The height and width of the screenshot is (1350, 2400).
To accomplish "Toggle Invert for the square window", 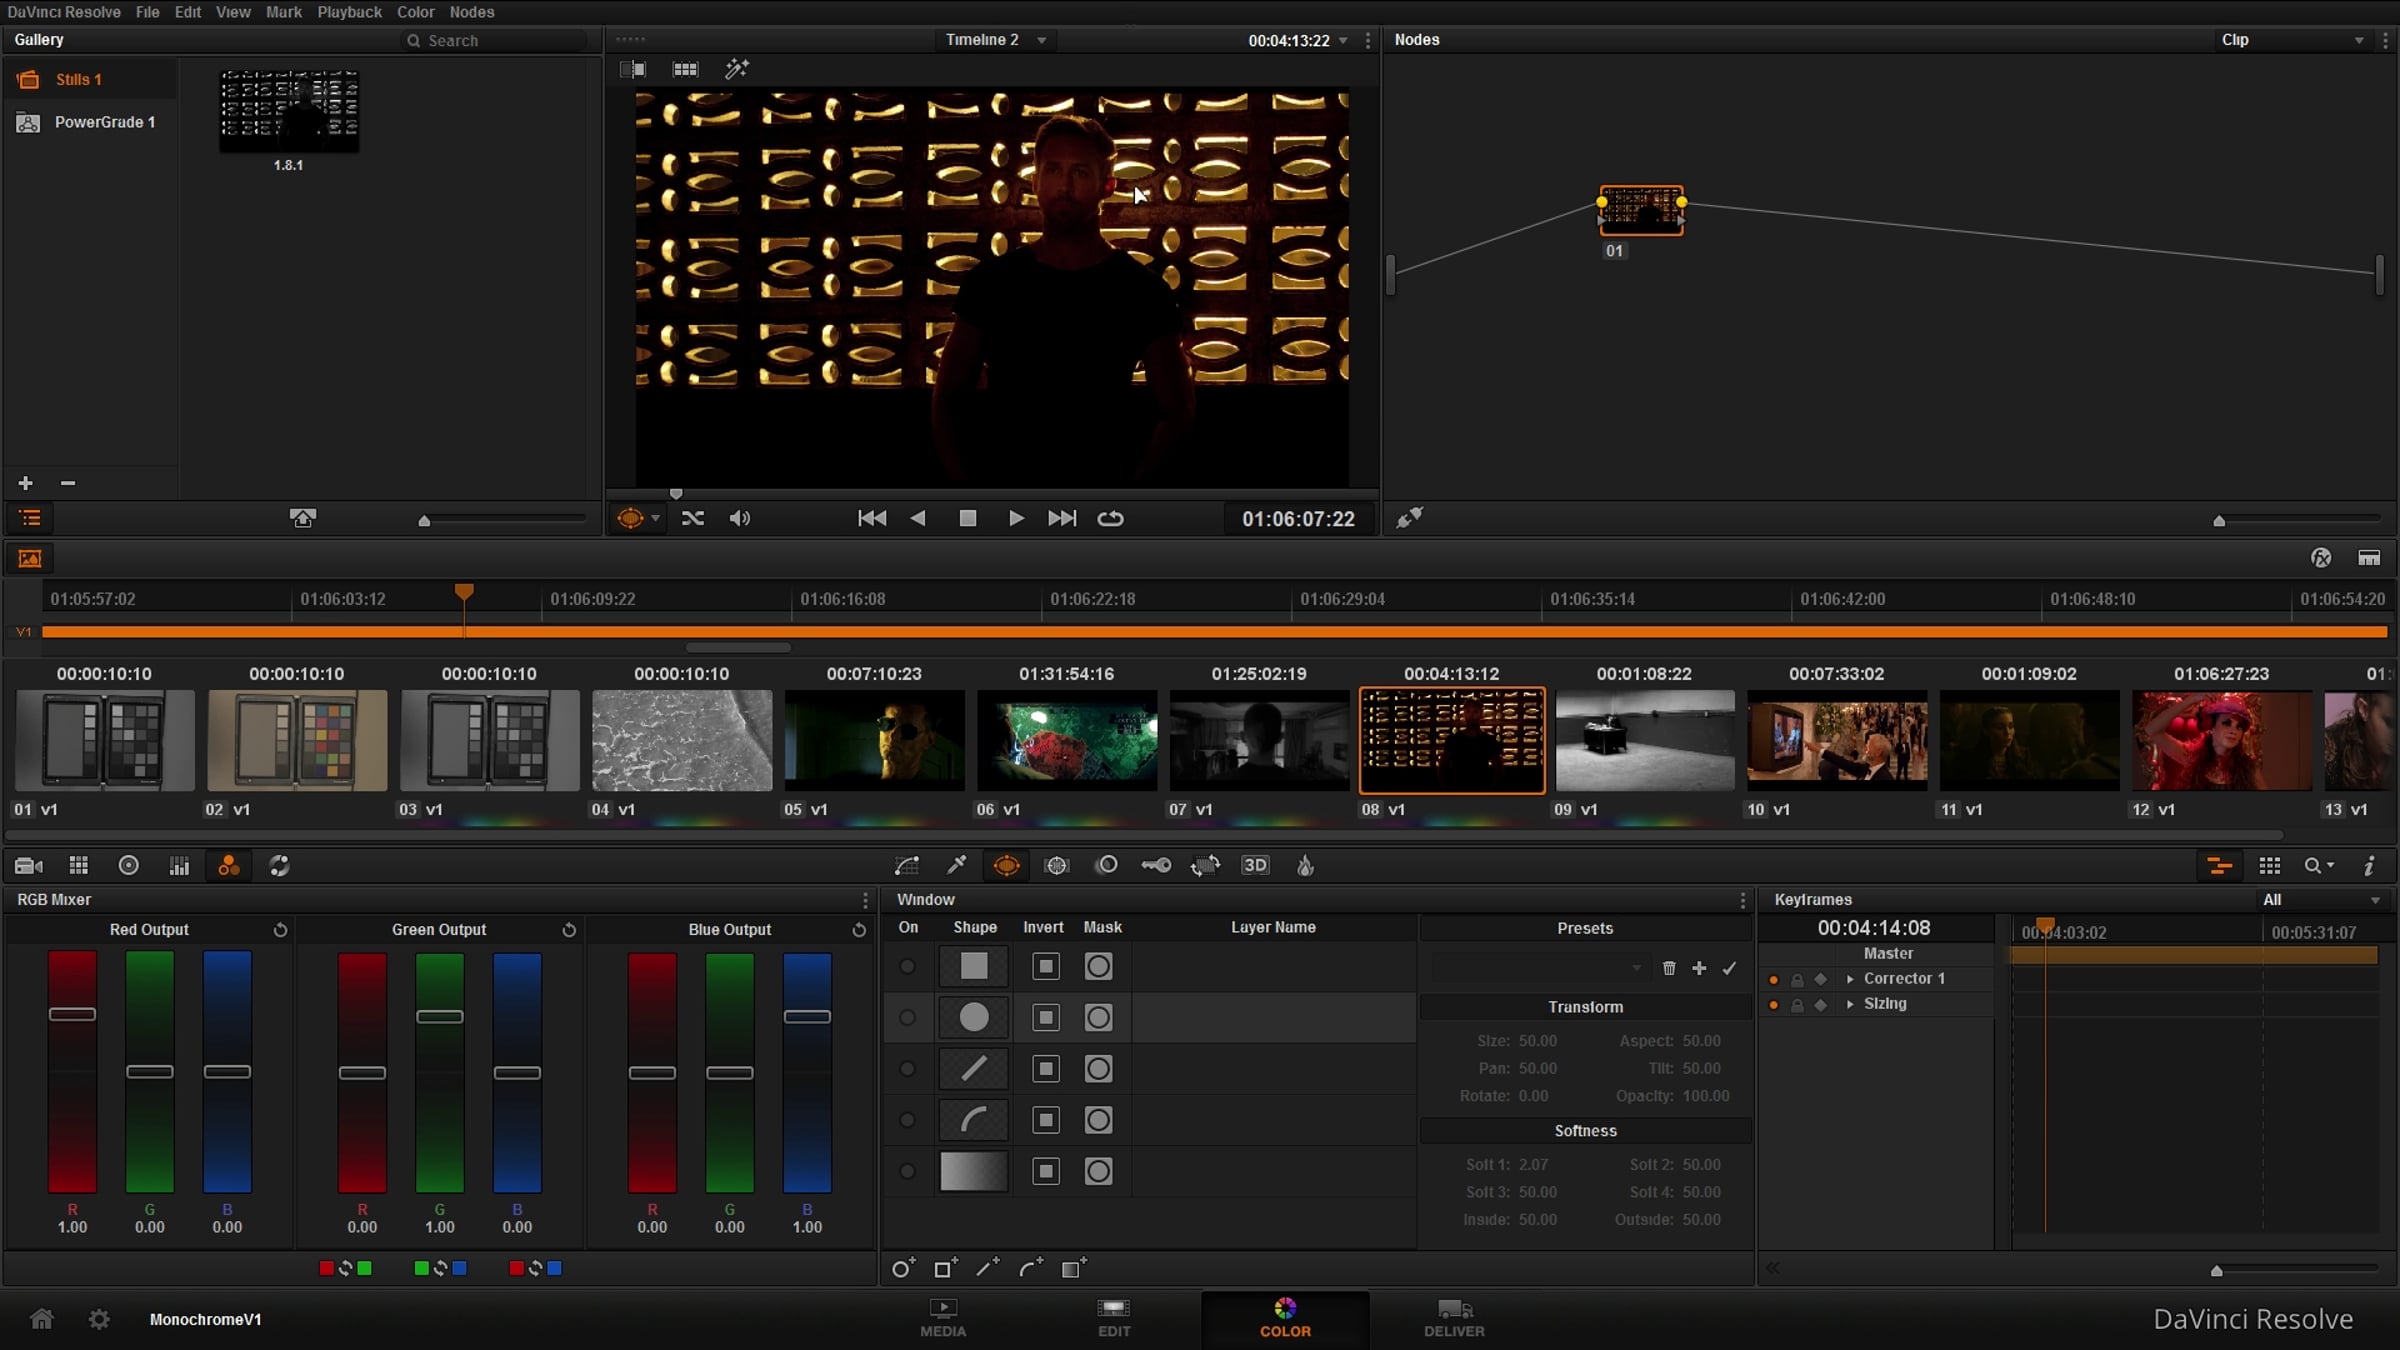I will coord(1046,967).
